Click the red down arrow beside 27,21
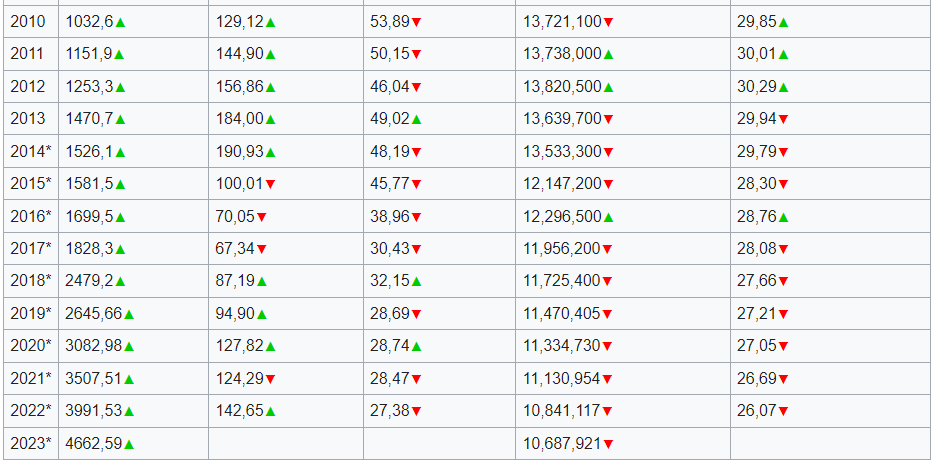 [x=783, y=314]
